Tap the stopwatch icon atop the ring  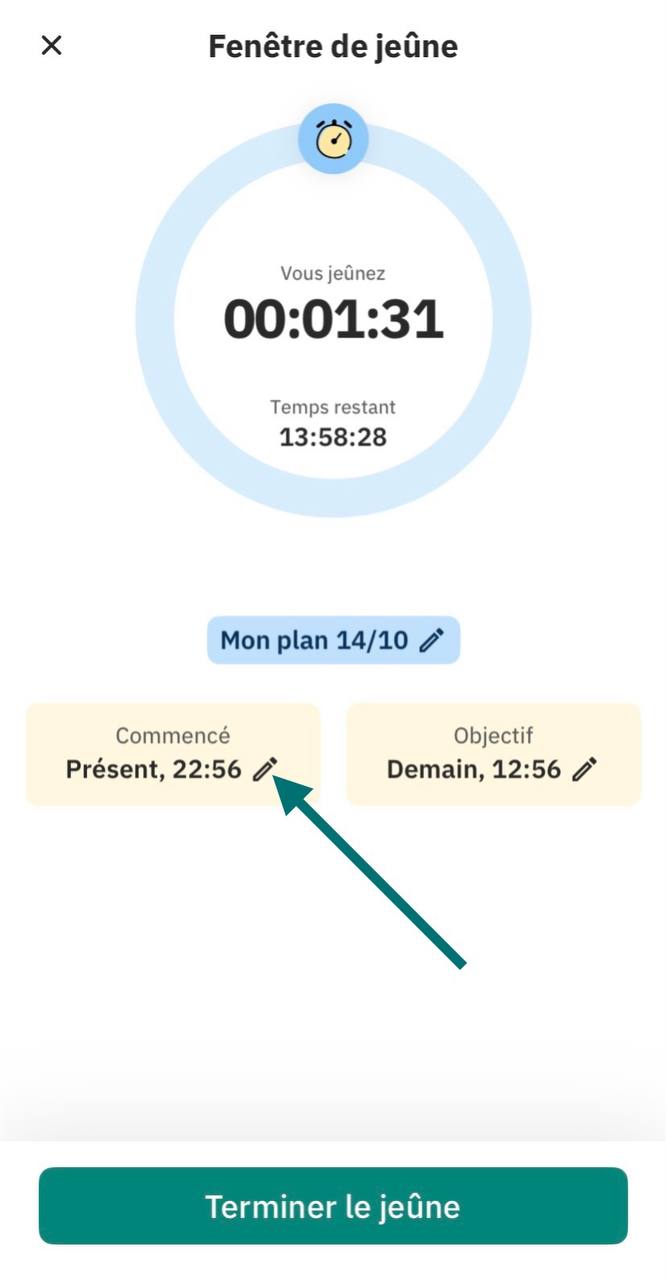tap(333, 139)
